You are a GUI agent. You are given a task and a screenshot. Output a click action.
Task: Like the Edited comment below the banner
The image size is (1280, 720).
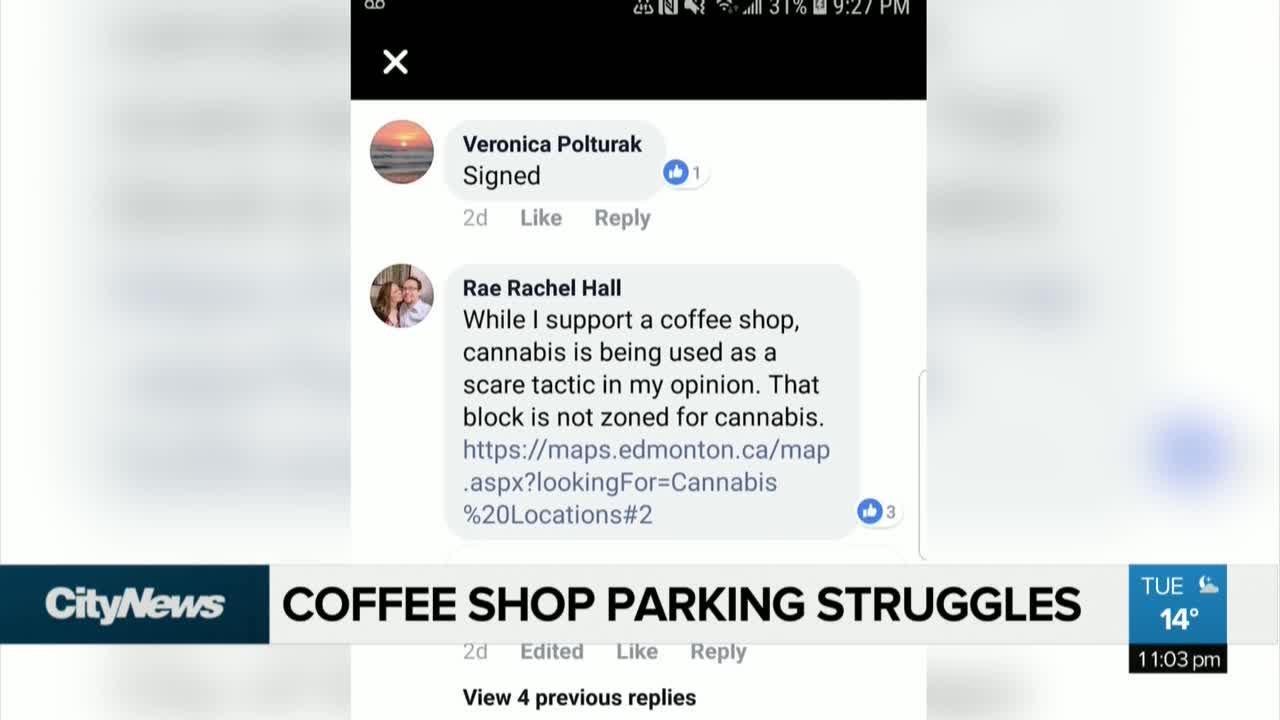pyautogui.click(x=637, y=652)
